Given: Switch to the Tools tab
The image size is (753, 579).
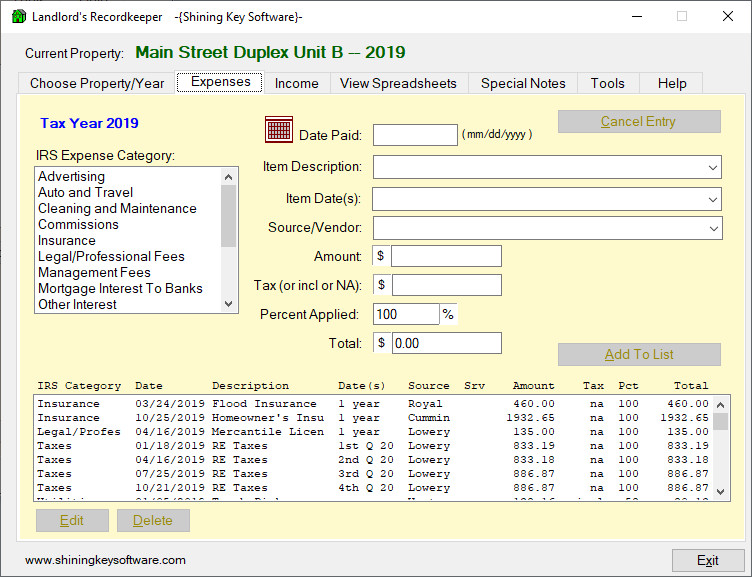Looking at the screenshot, I should [607, 83].
